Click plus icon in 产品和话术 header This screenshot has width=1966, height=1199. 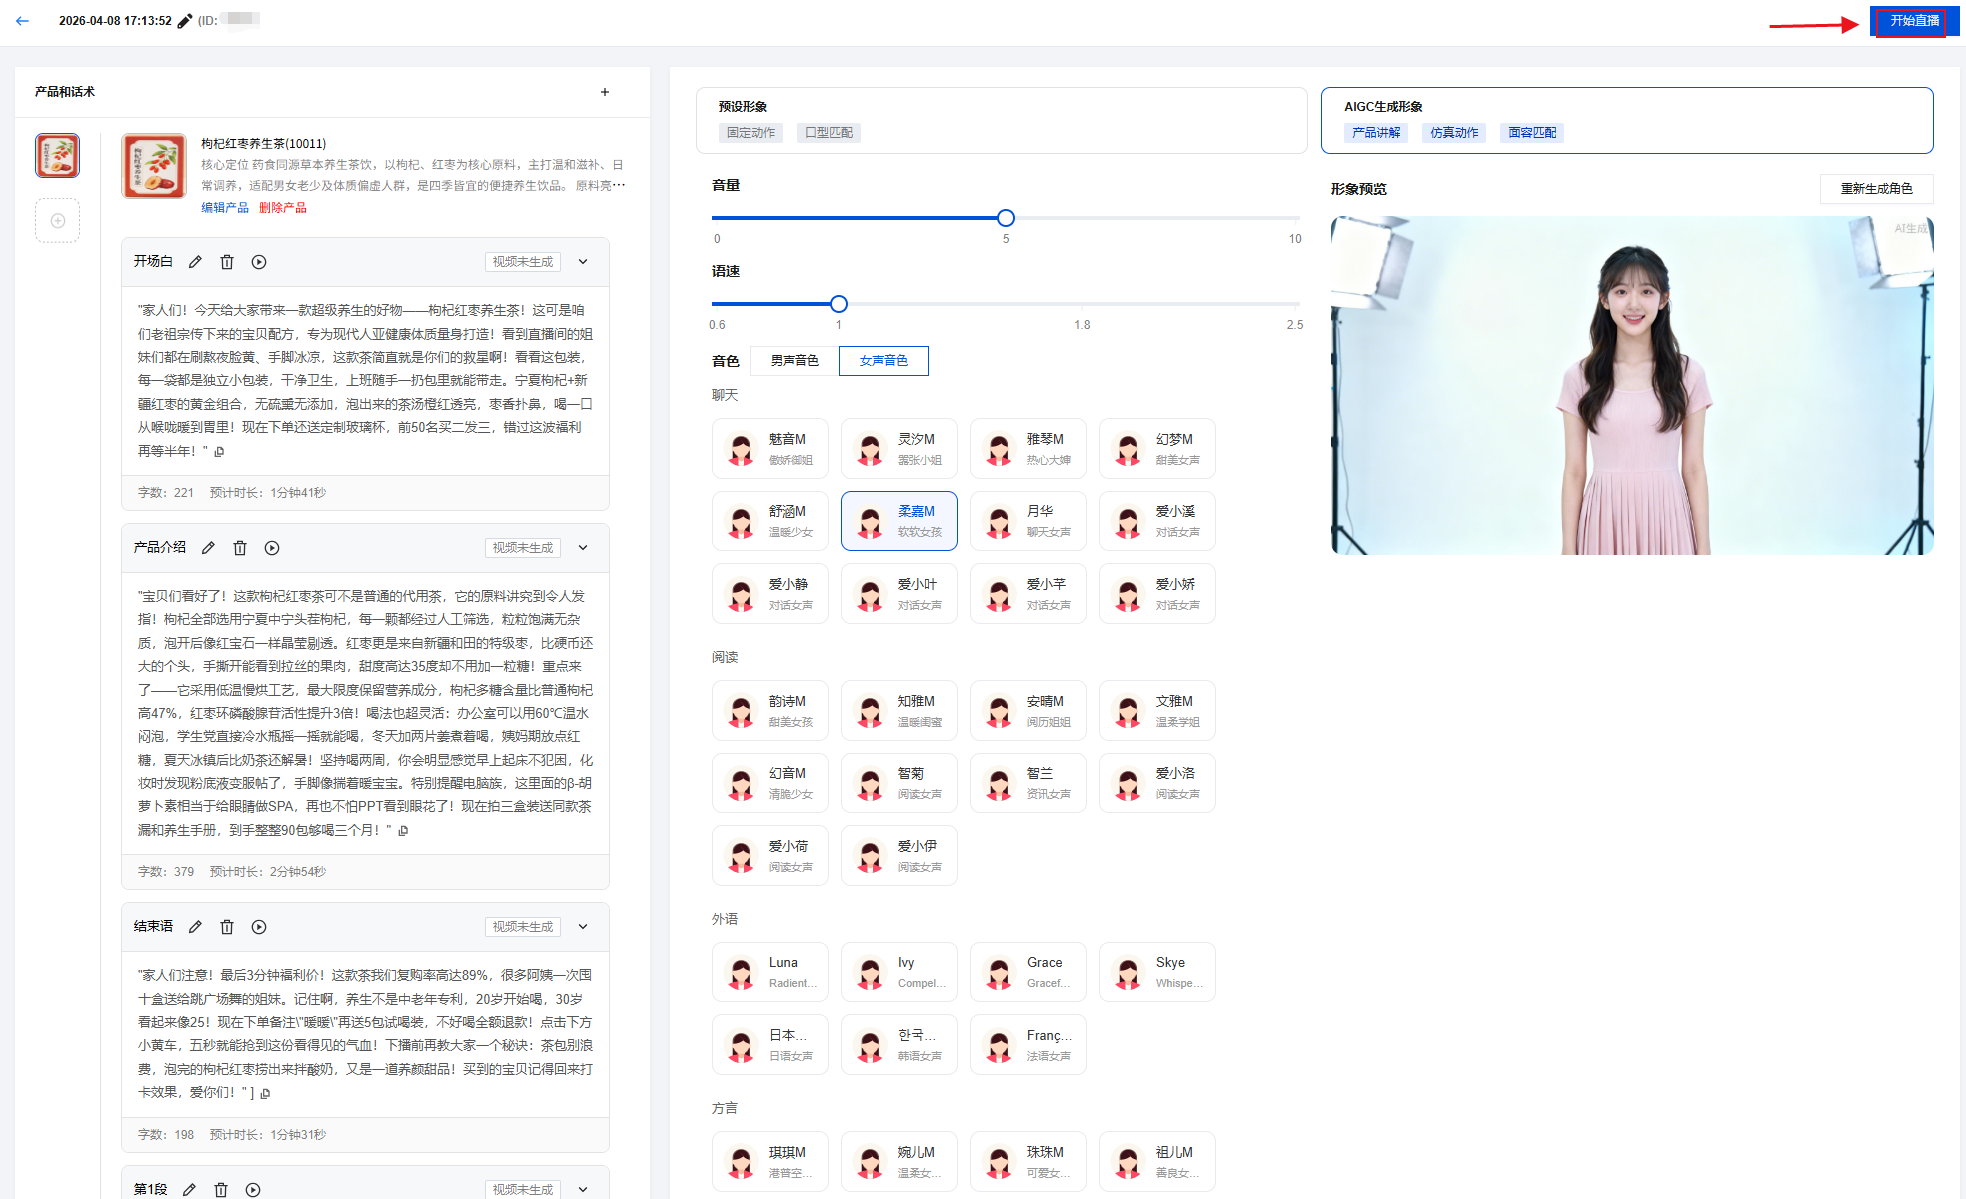click(605, 92)
